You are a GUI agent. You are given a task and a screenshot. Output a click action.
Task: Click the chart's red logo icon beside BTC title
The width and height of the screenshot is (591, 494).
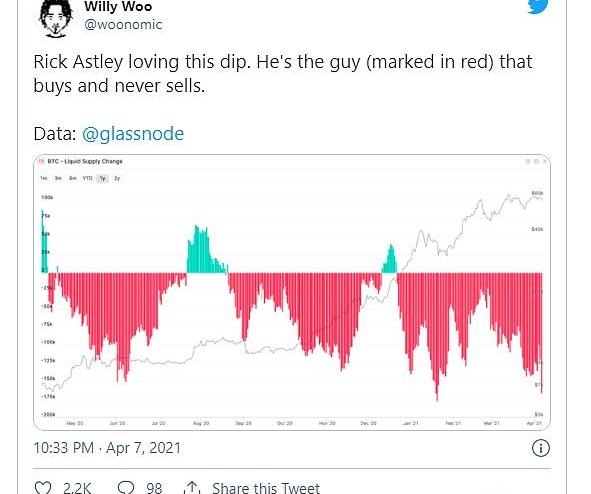tap(42, 161)
